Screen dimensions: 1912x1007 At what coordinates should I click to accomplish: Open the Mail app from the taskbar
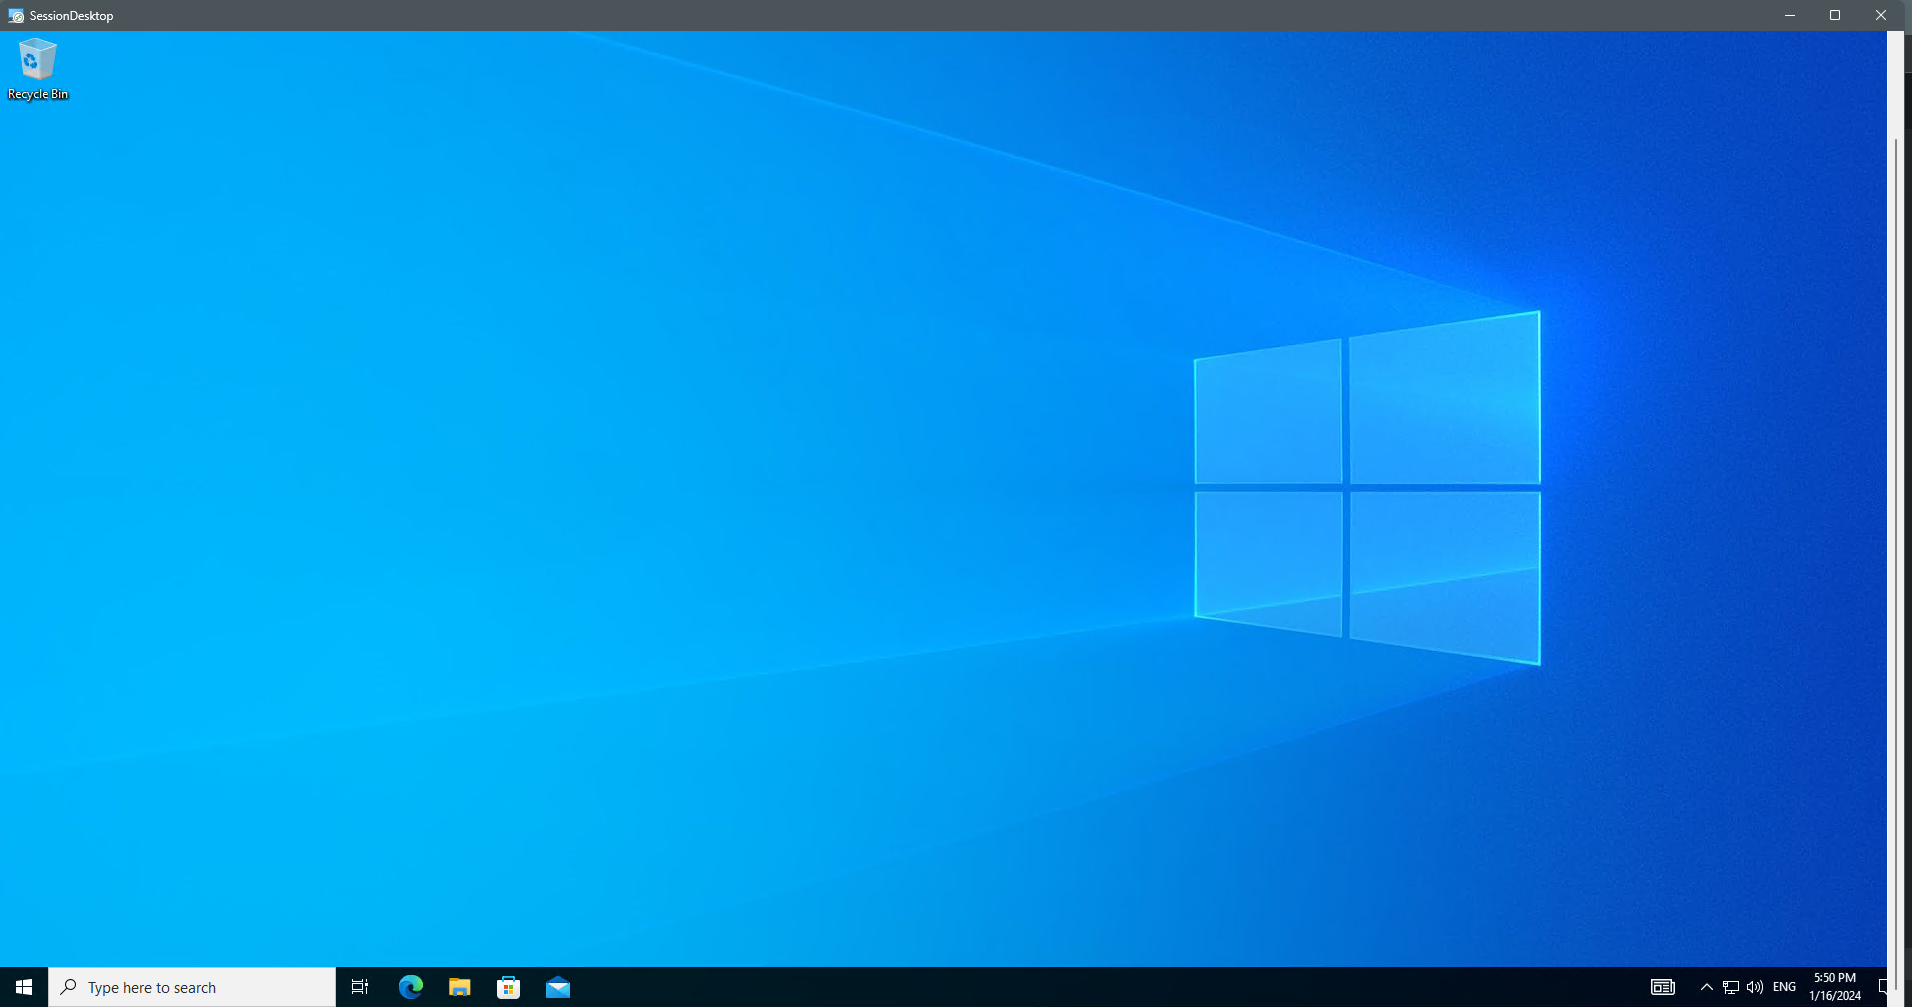point(557,987)
